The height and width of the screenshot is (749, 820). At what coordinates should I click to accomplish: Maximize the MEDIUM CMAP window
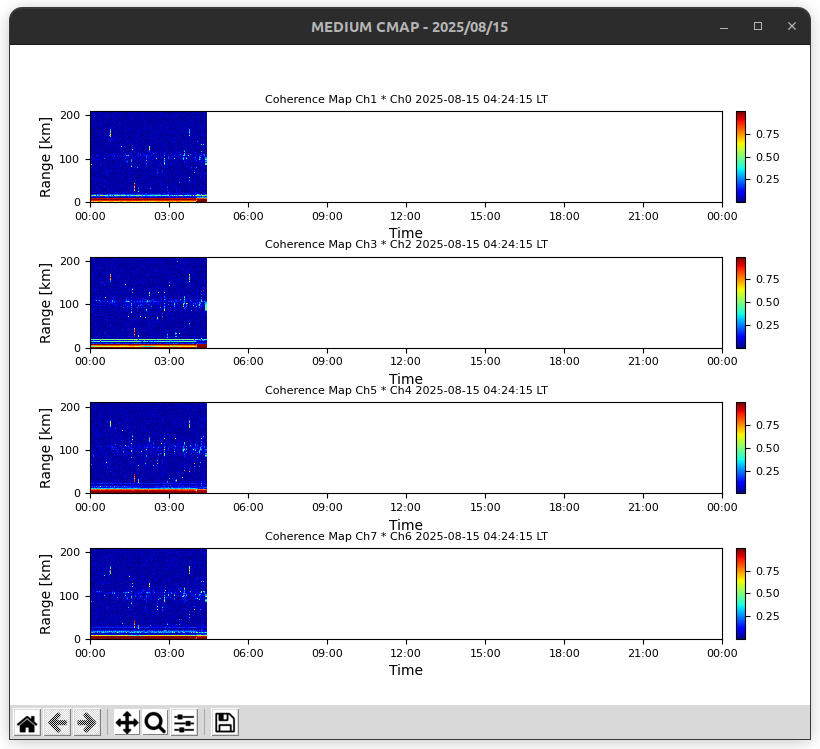[x=758, y=27]
